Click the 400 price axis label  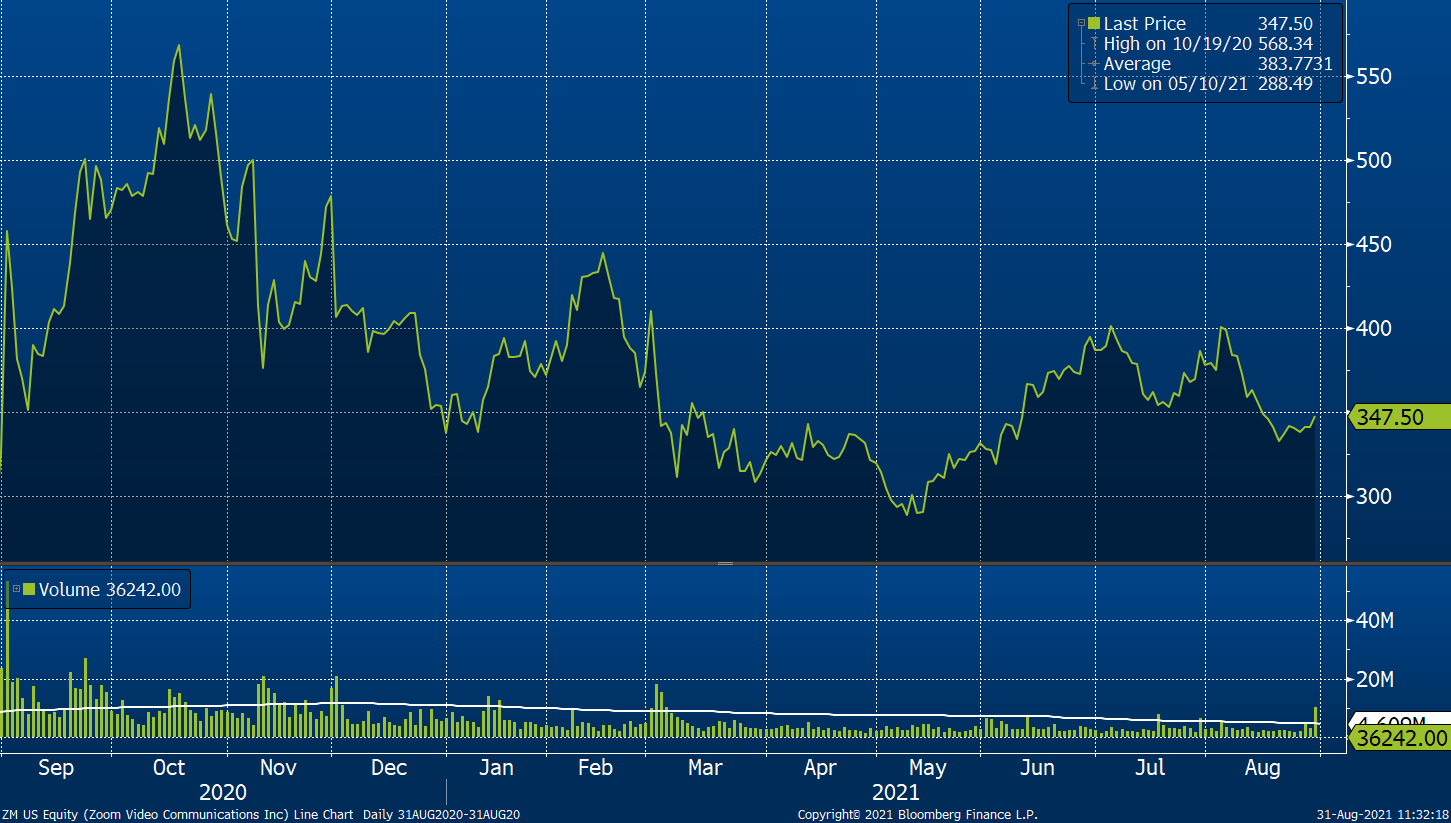[x=1374, y=329]
